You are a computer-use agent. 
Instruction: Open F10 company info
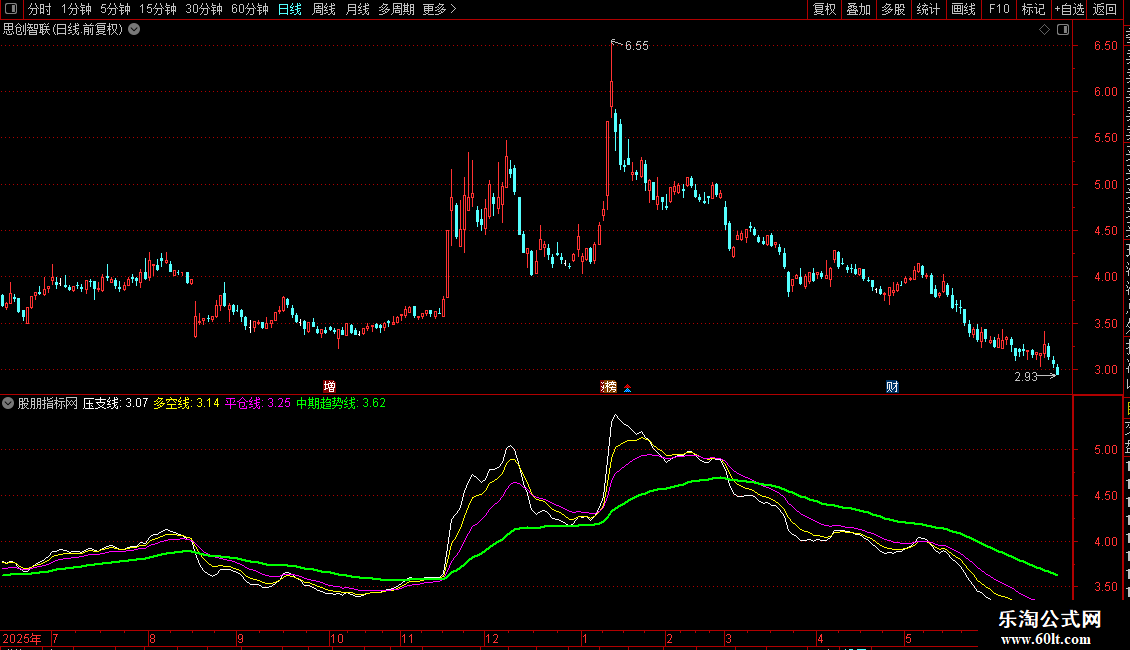click(999, 9)
